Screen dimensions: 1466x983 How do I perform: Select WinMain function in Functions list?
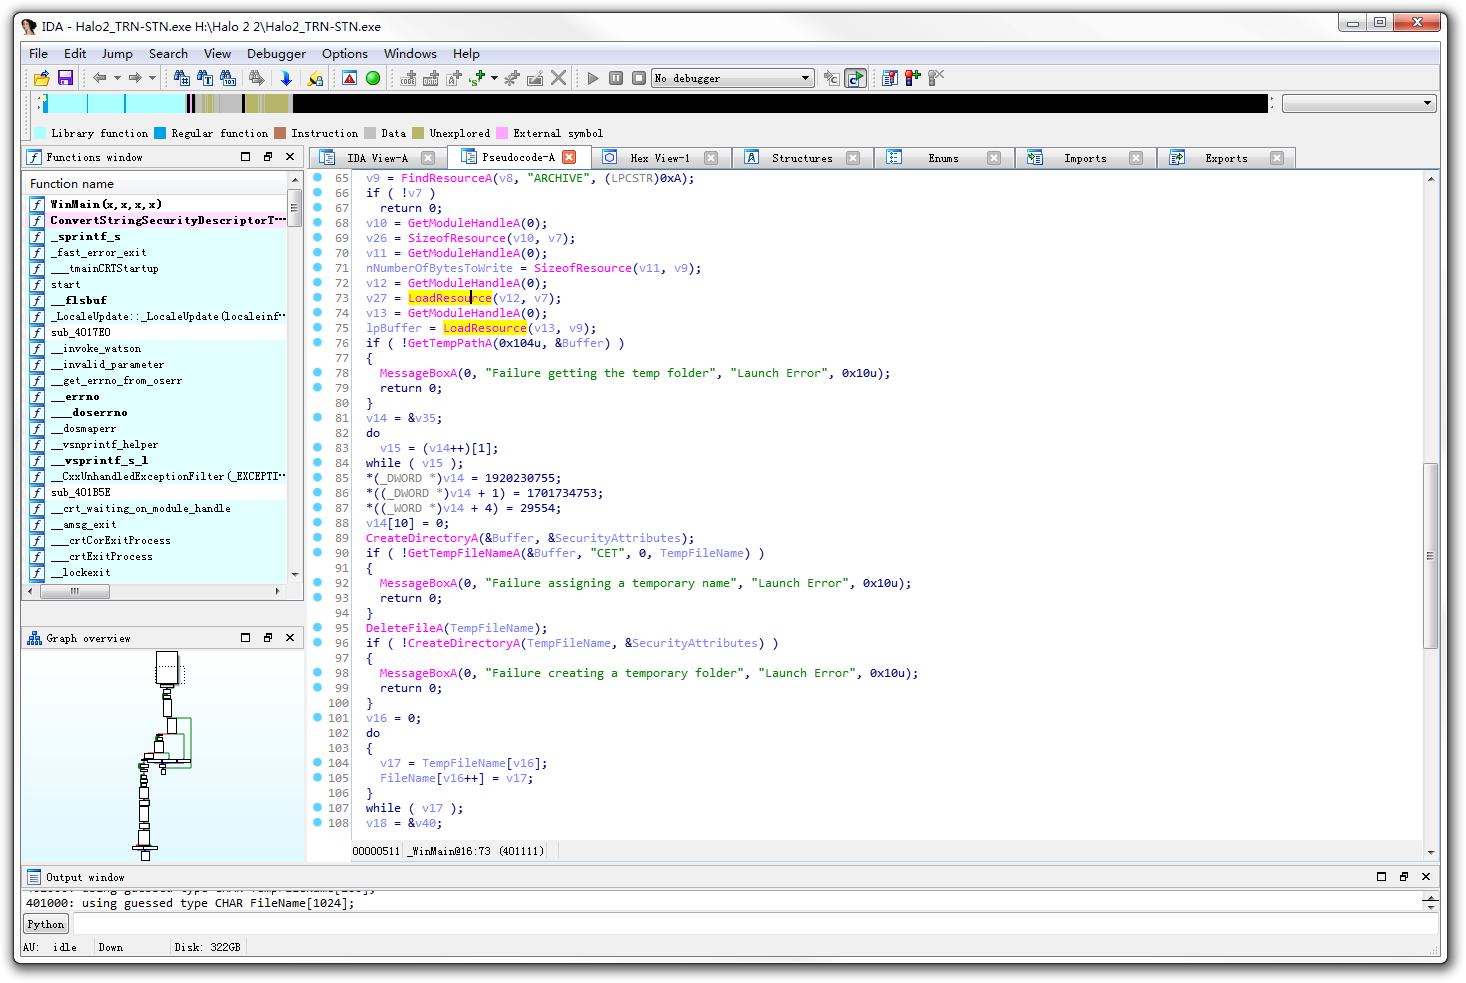(106, 204)
